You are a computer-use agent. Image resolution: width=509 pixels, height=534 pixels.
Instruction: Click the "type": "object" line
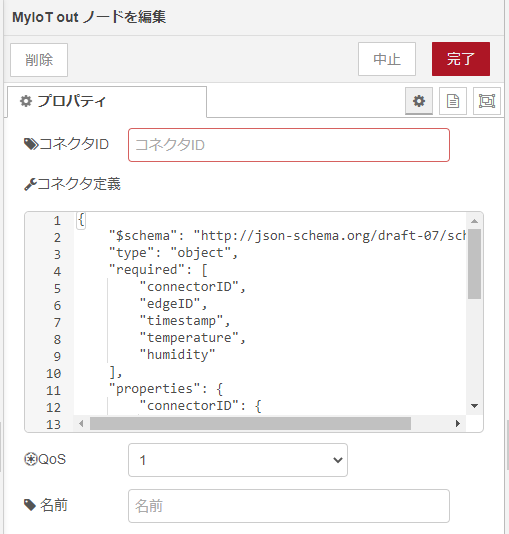coord(173,253)
